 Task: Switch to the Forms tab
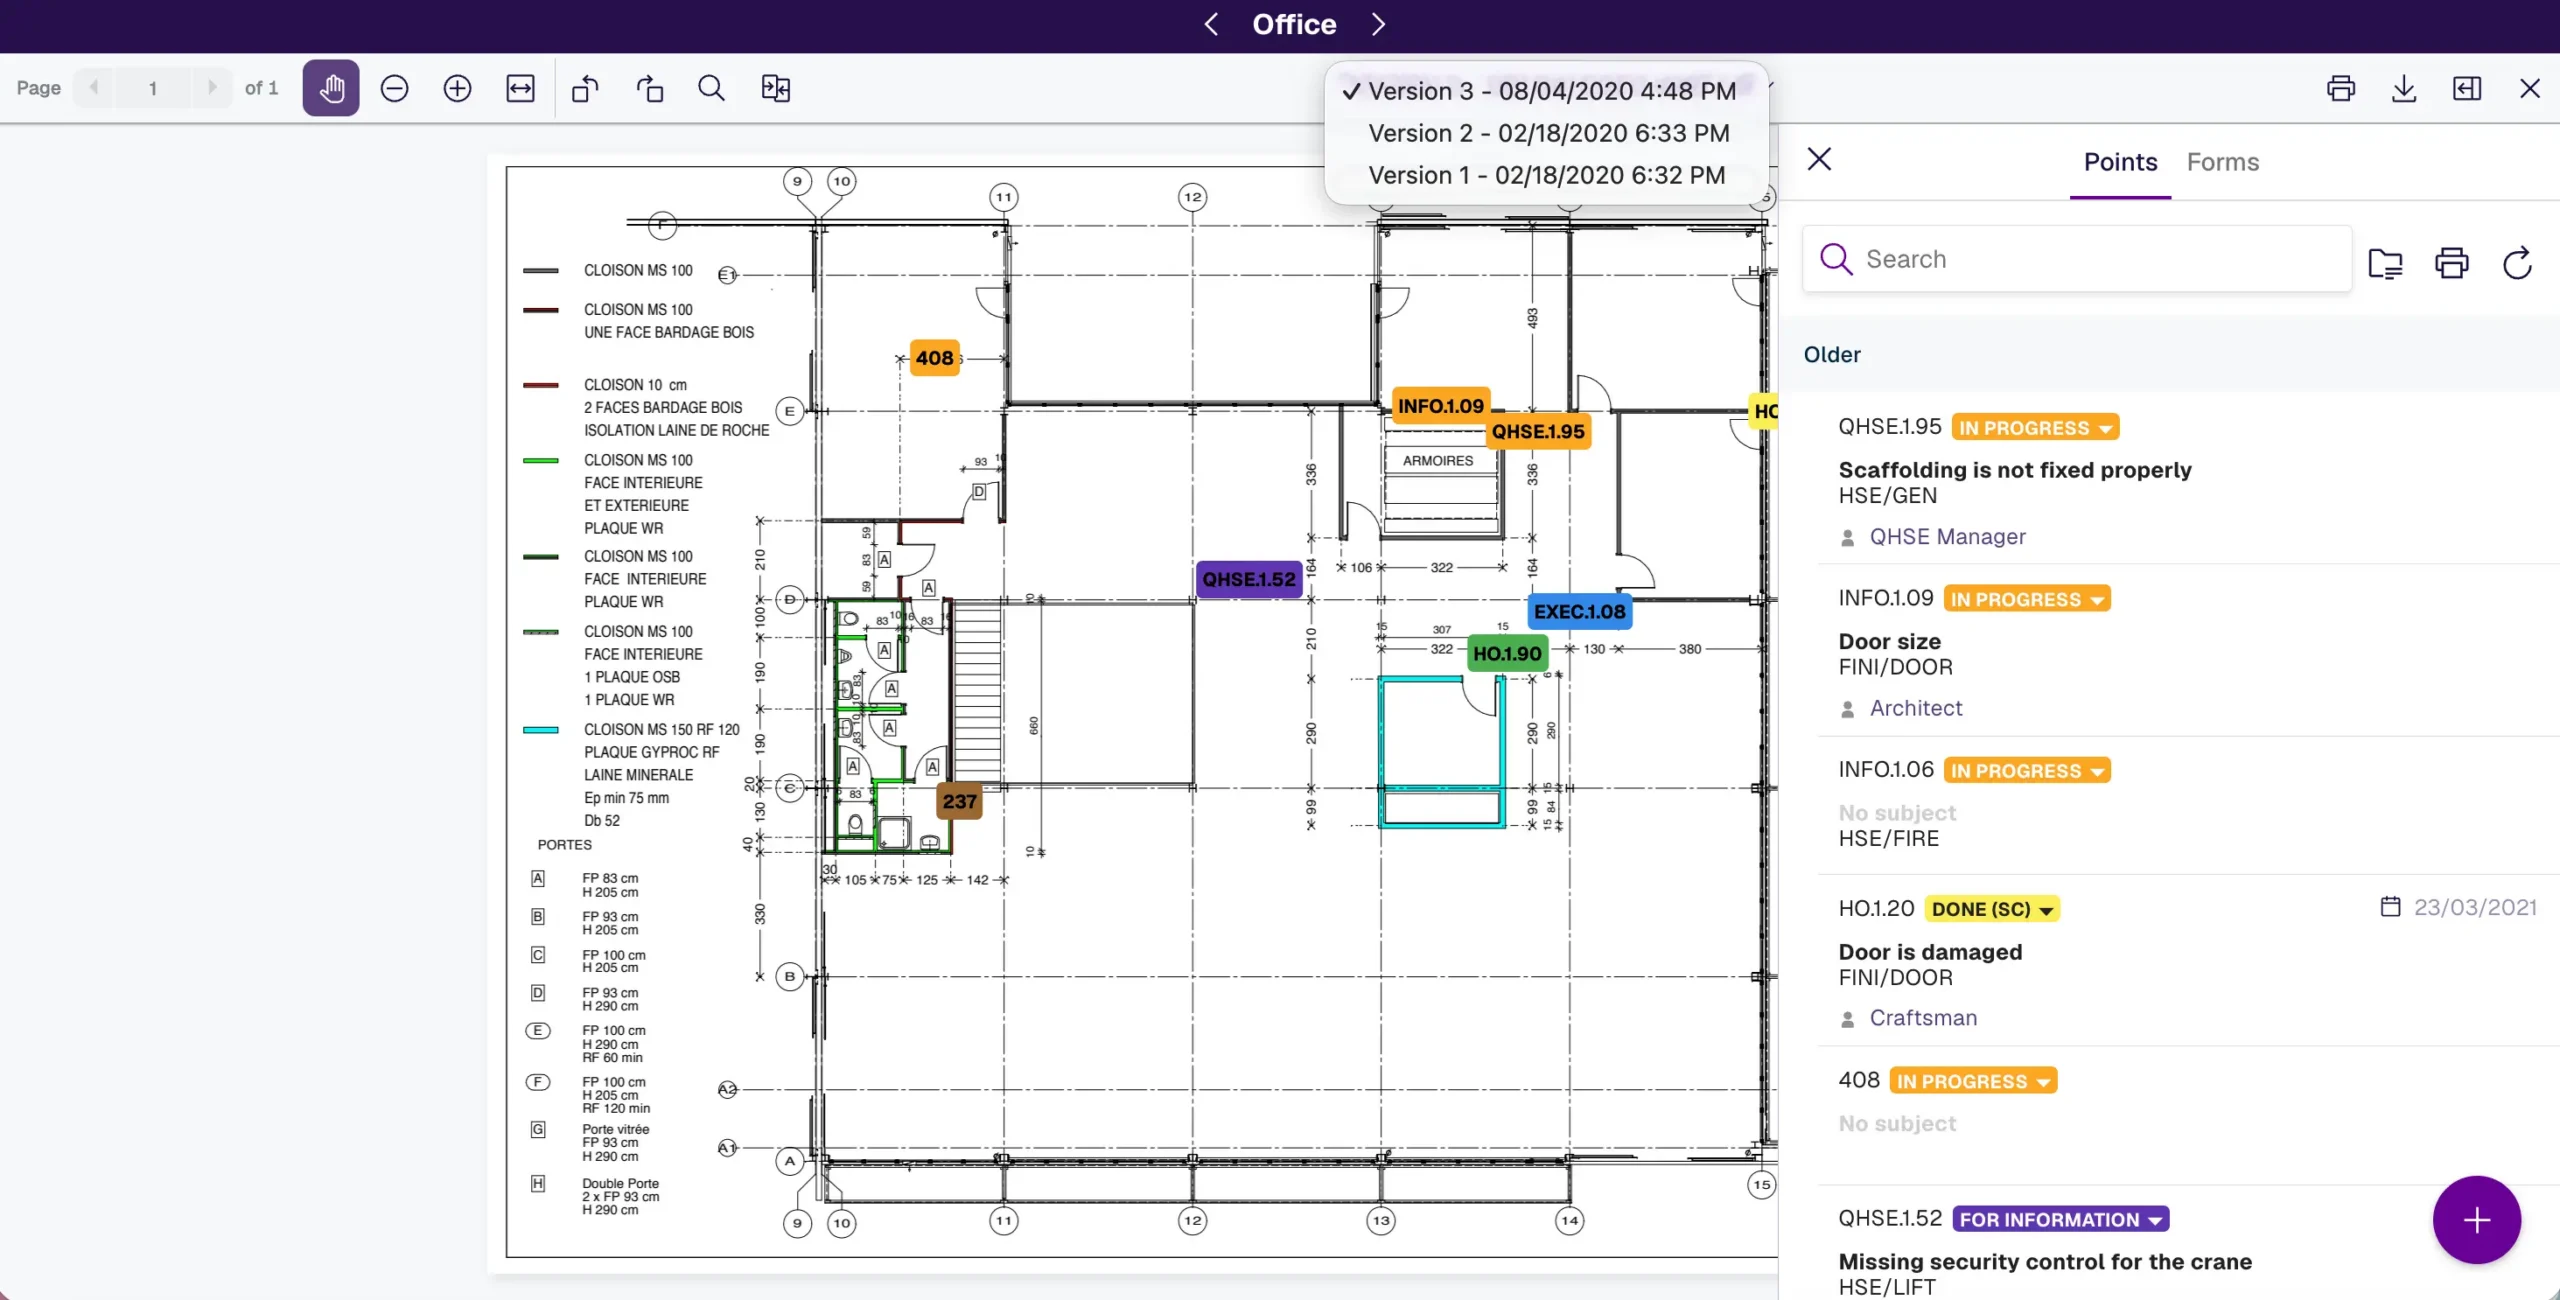pyautogui.click(x=2222, y=162)
